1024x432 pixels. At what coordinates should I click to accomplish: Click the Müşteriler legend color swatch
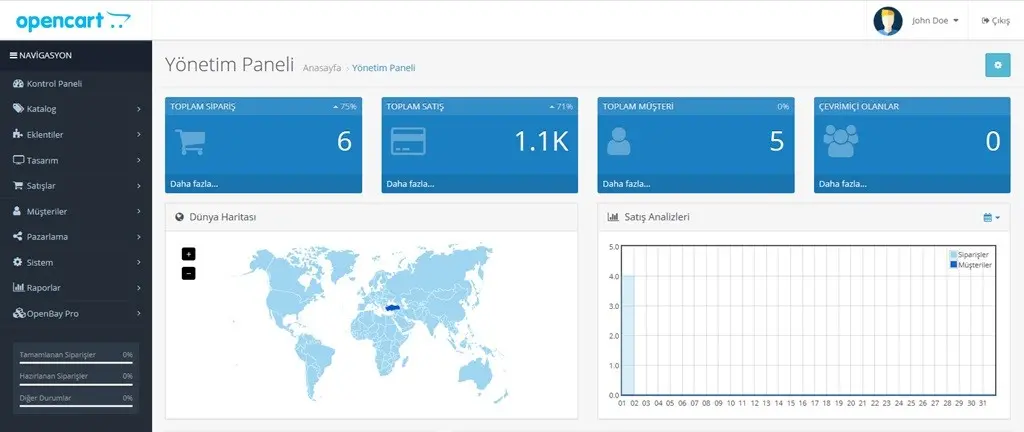click(953, 264)
